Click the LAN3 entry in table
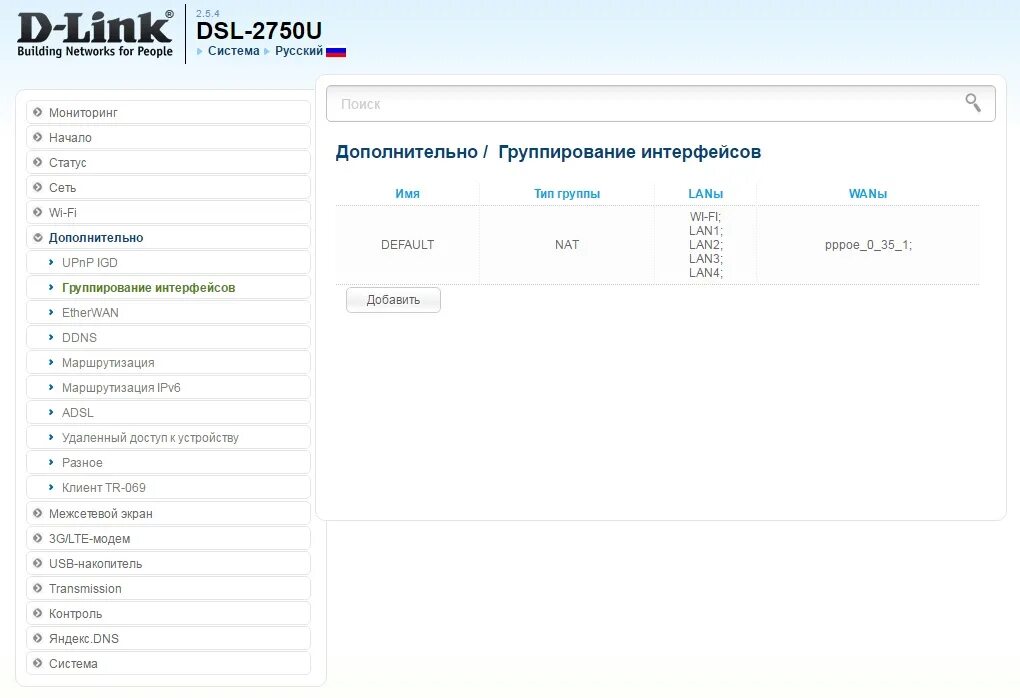 click(706, 258)
